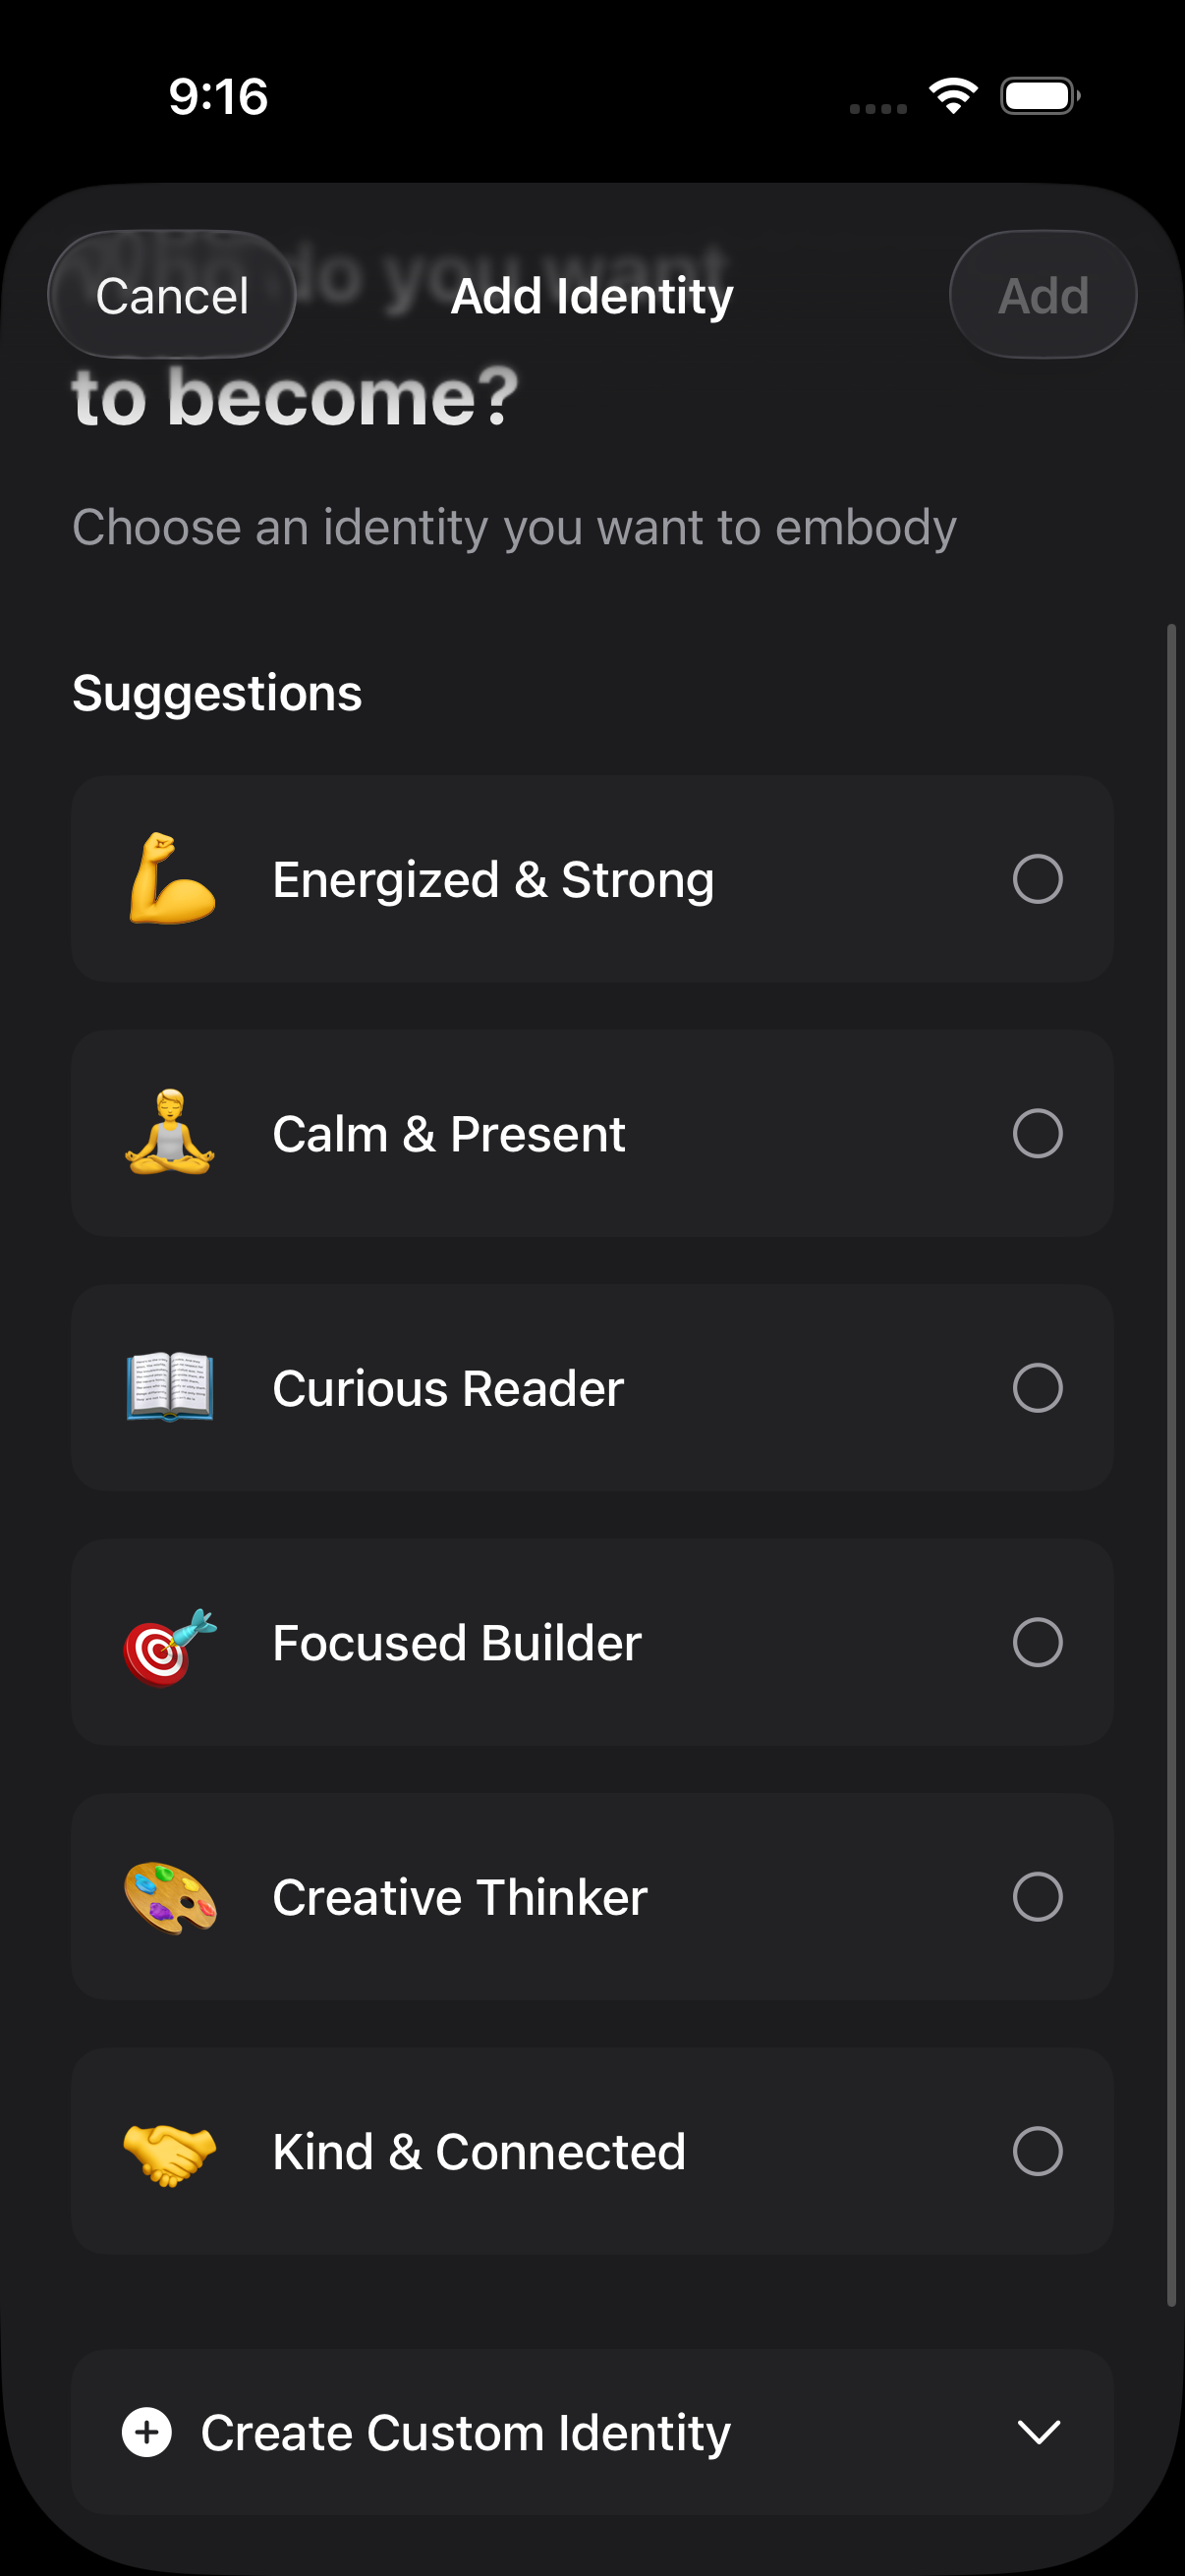Tap the flexed biceps emoji icon

click(171, 879)
